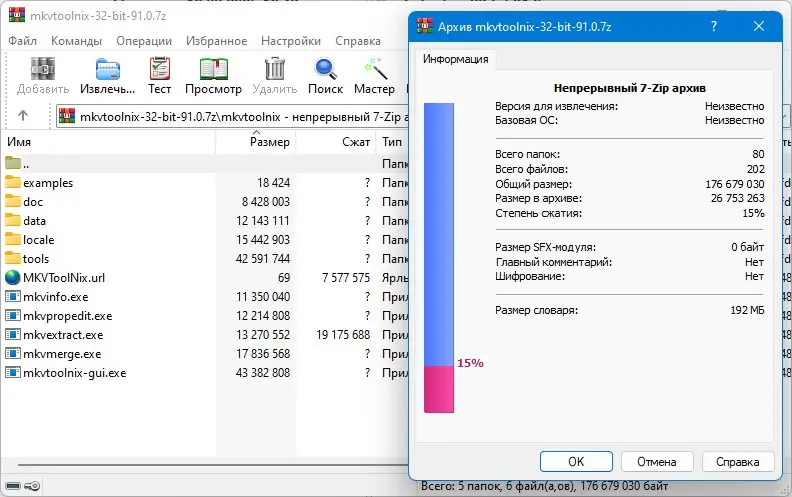The width and height of the screenshot is (792, 497).
Task: Click the archive path address field
Action: (x=232, y=117)
